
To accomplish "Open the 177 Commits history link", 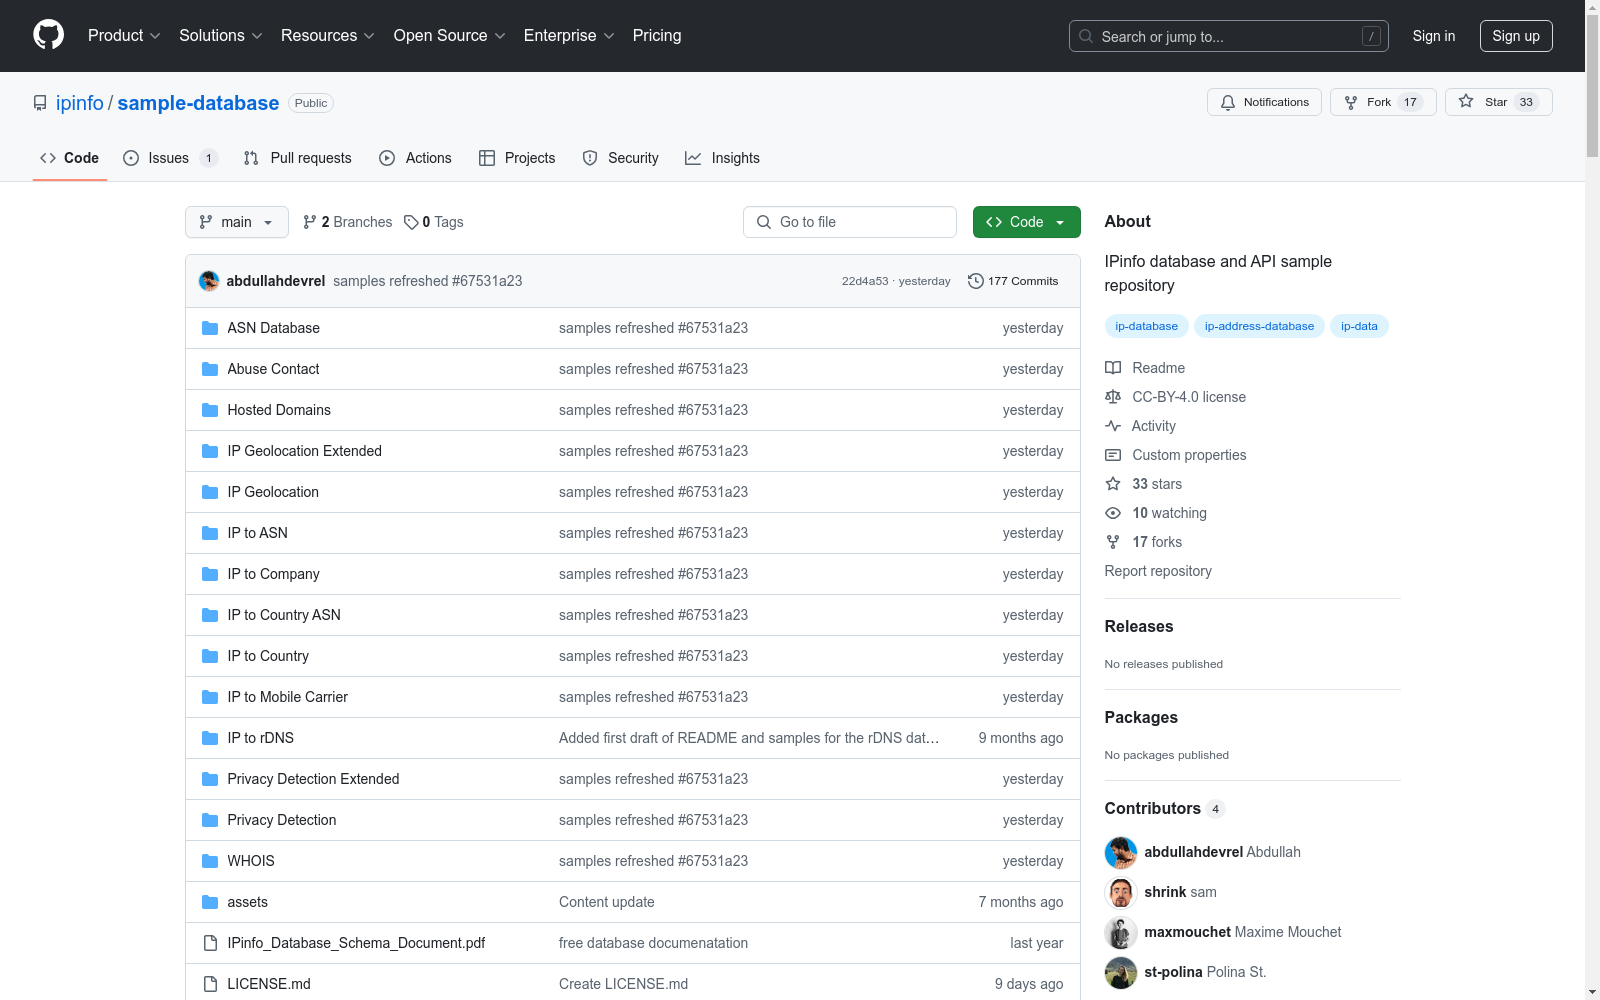I will 1013,281.
